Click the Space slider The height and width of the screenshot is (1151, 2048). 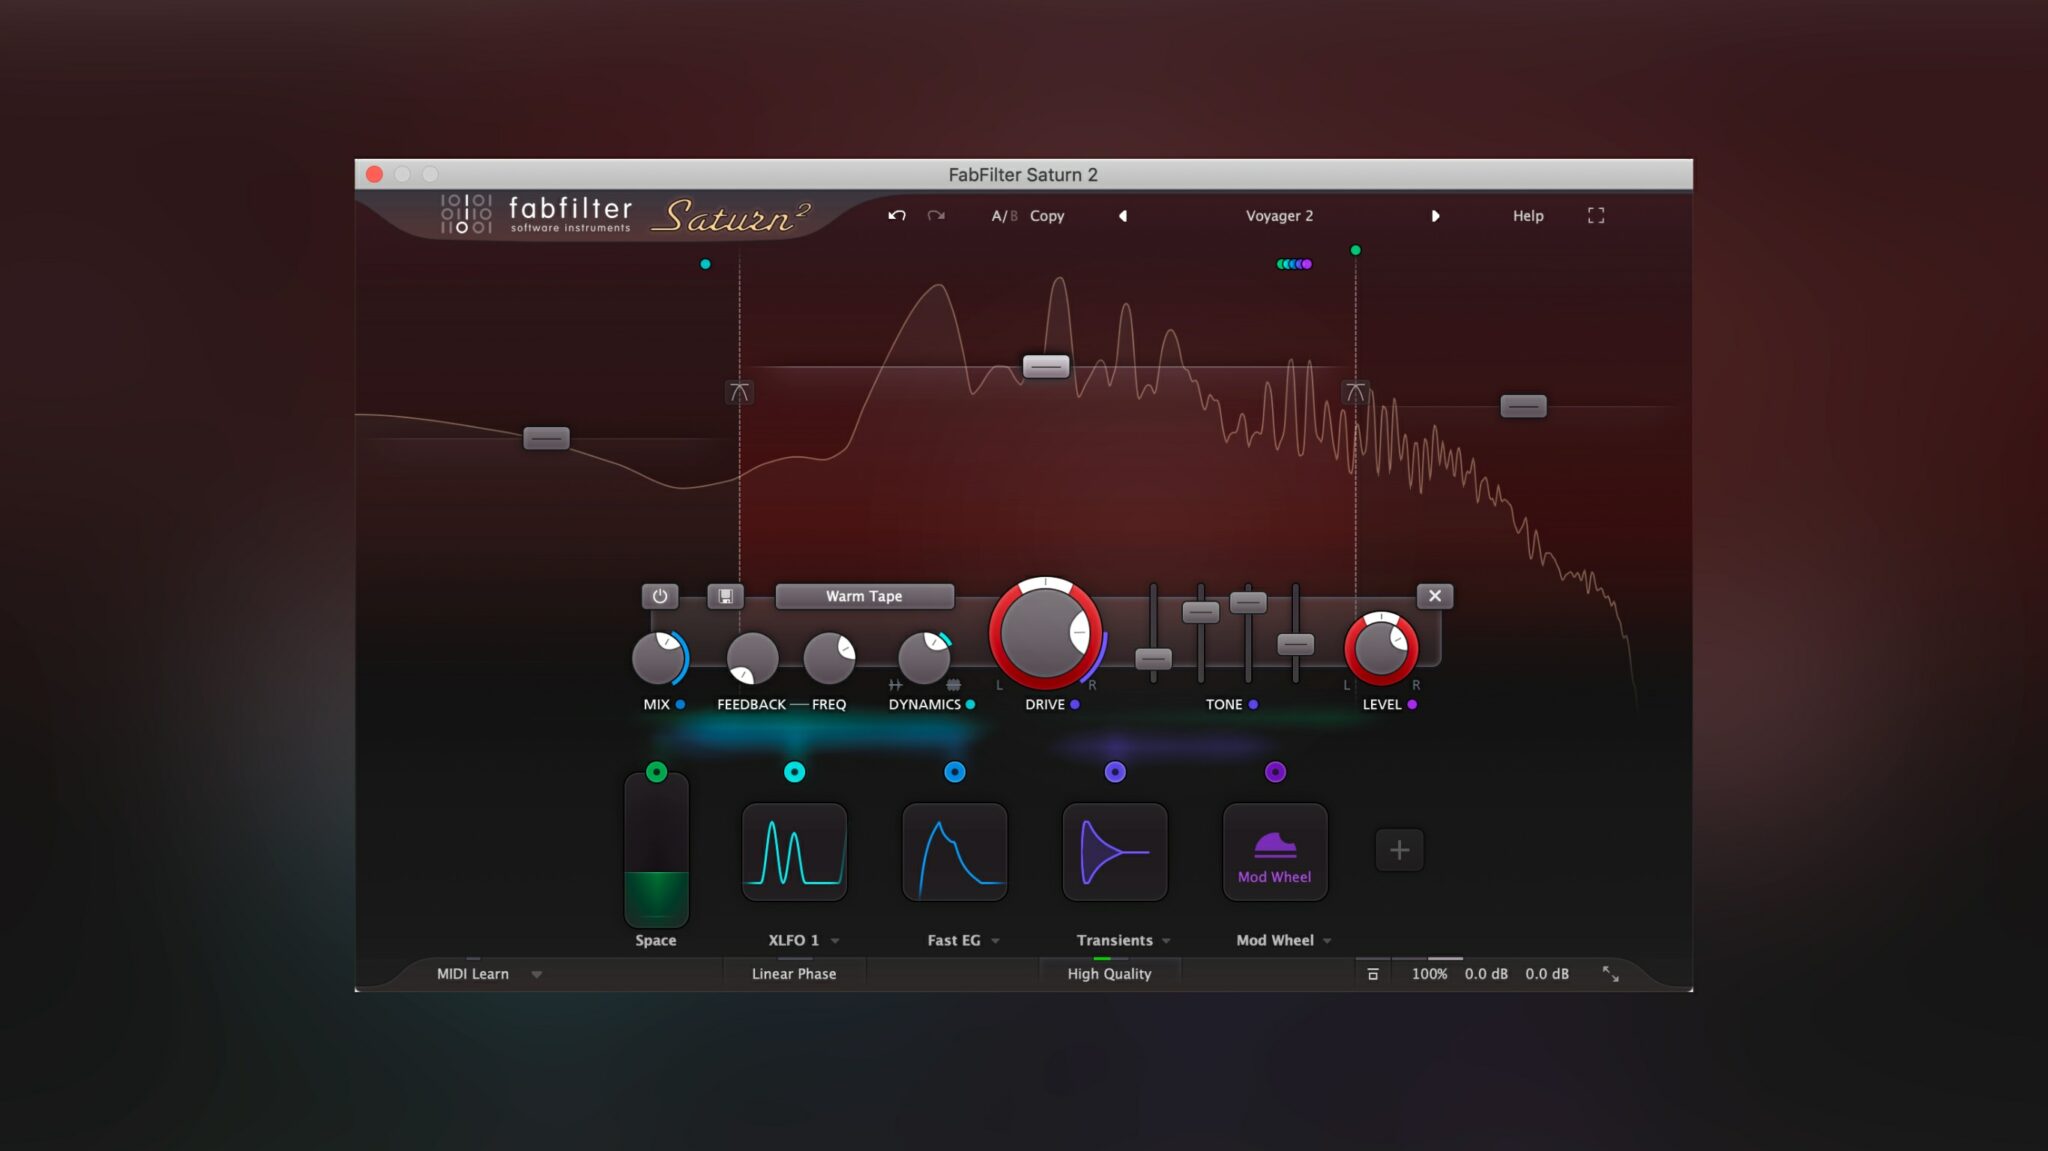tap(656, 850)
